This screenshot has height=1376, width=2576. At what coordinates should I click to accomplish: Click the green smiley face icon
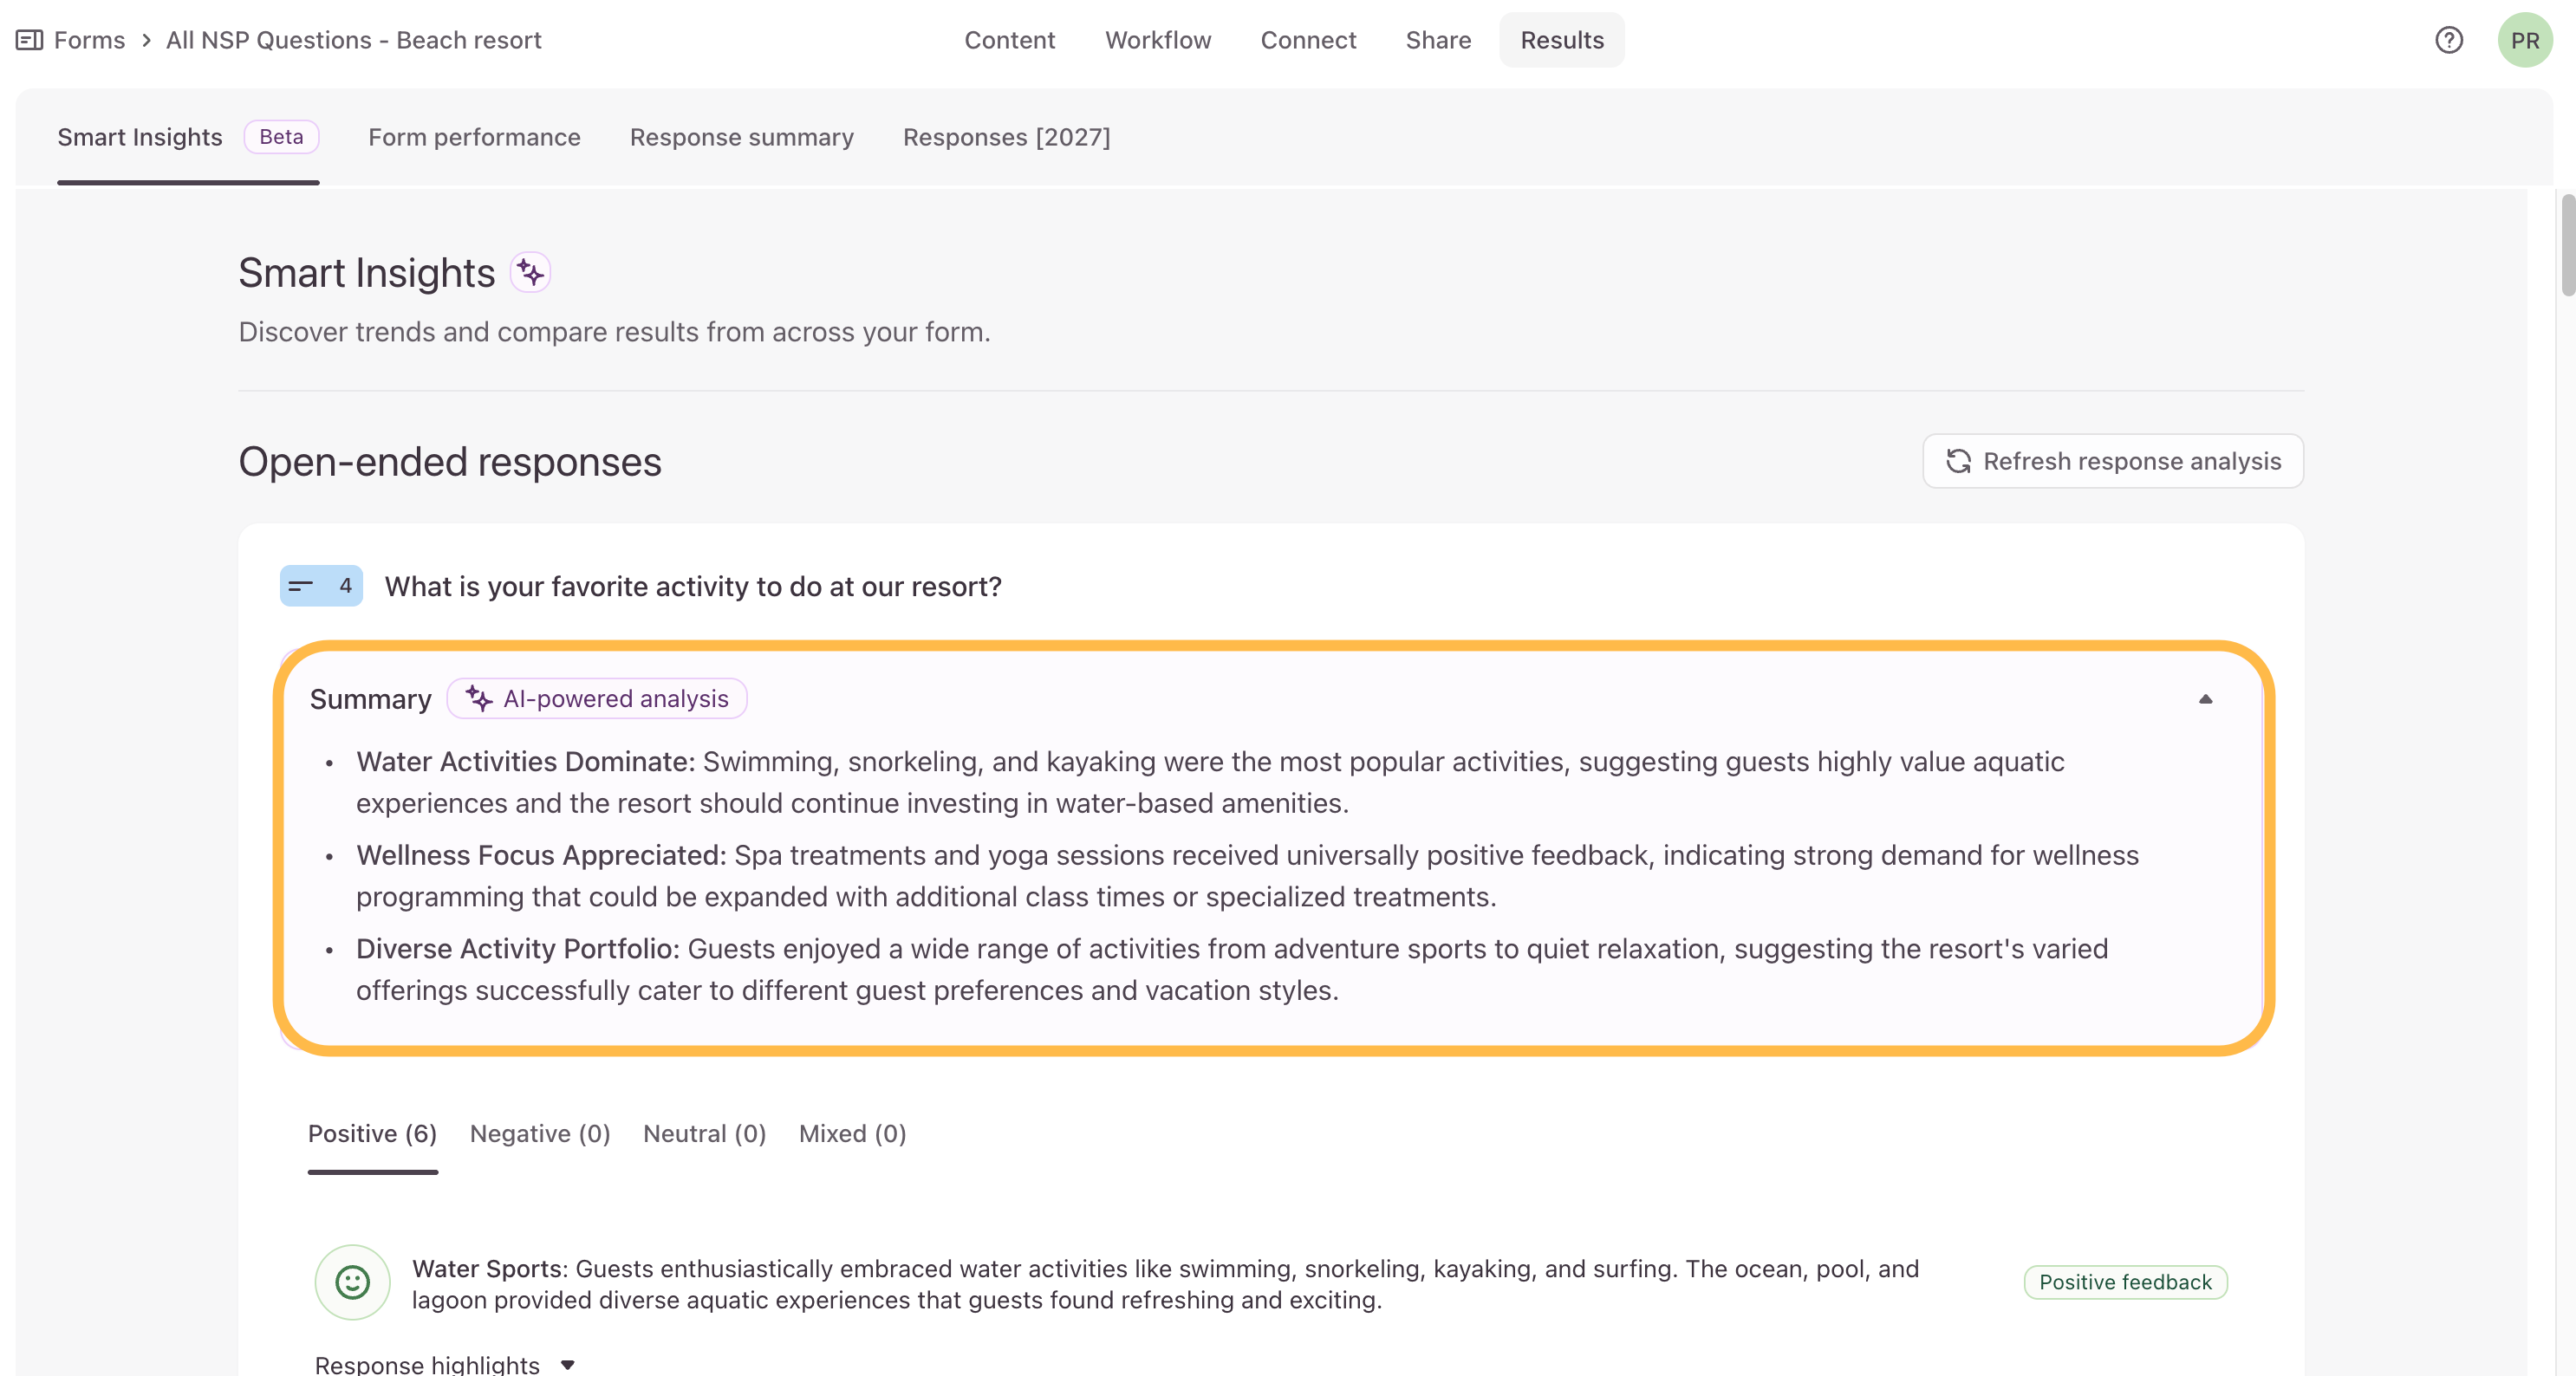point(352,1282)
